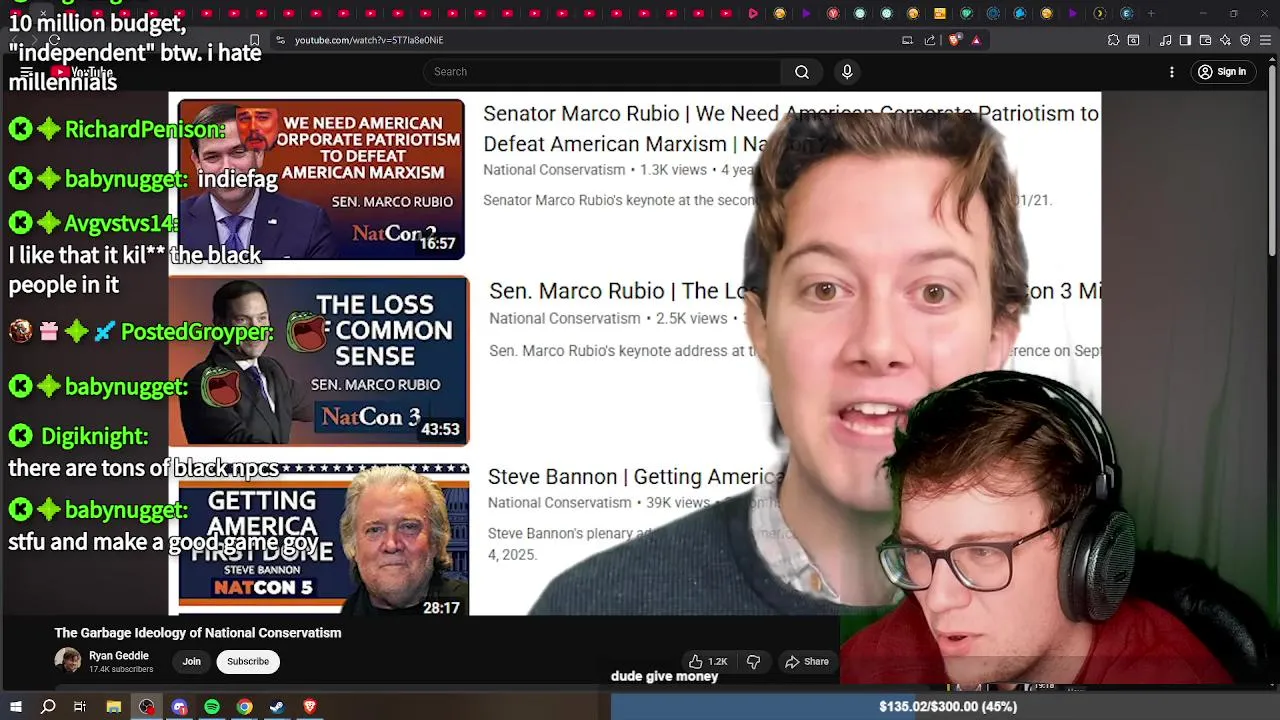Viewport: 1280px width, 720px height.
Task: Open a new tab with plus button
Action: pos(1151,14)
